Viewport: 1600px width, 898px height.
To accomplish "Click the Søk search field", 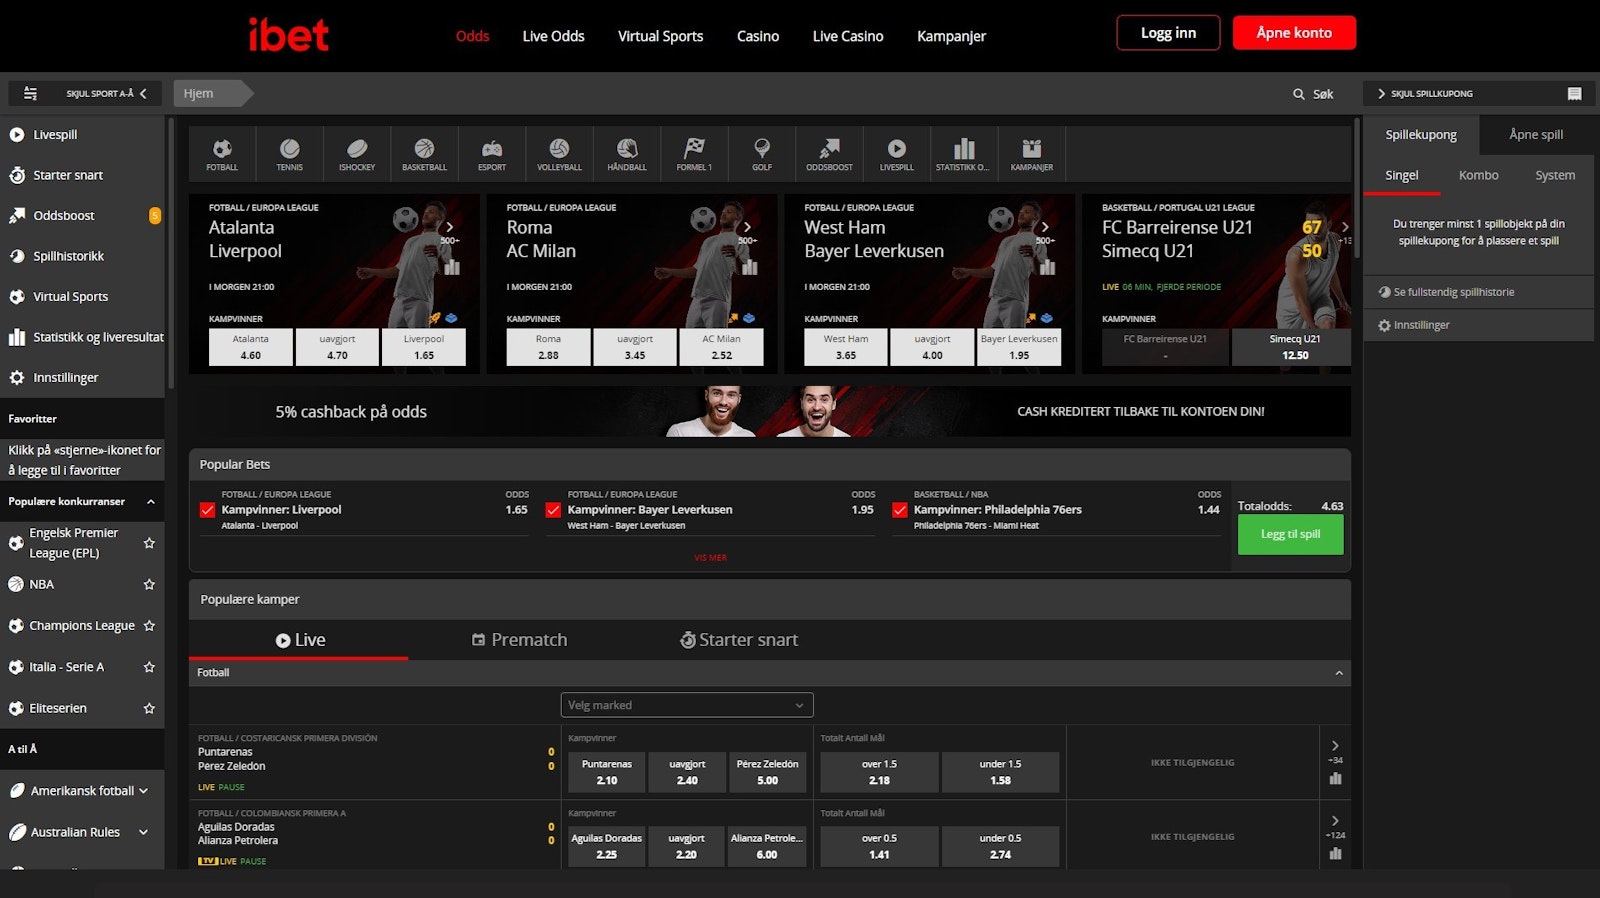I will [1313, 94].
